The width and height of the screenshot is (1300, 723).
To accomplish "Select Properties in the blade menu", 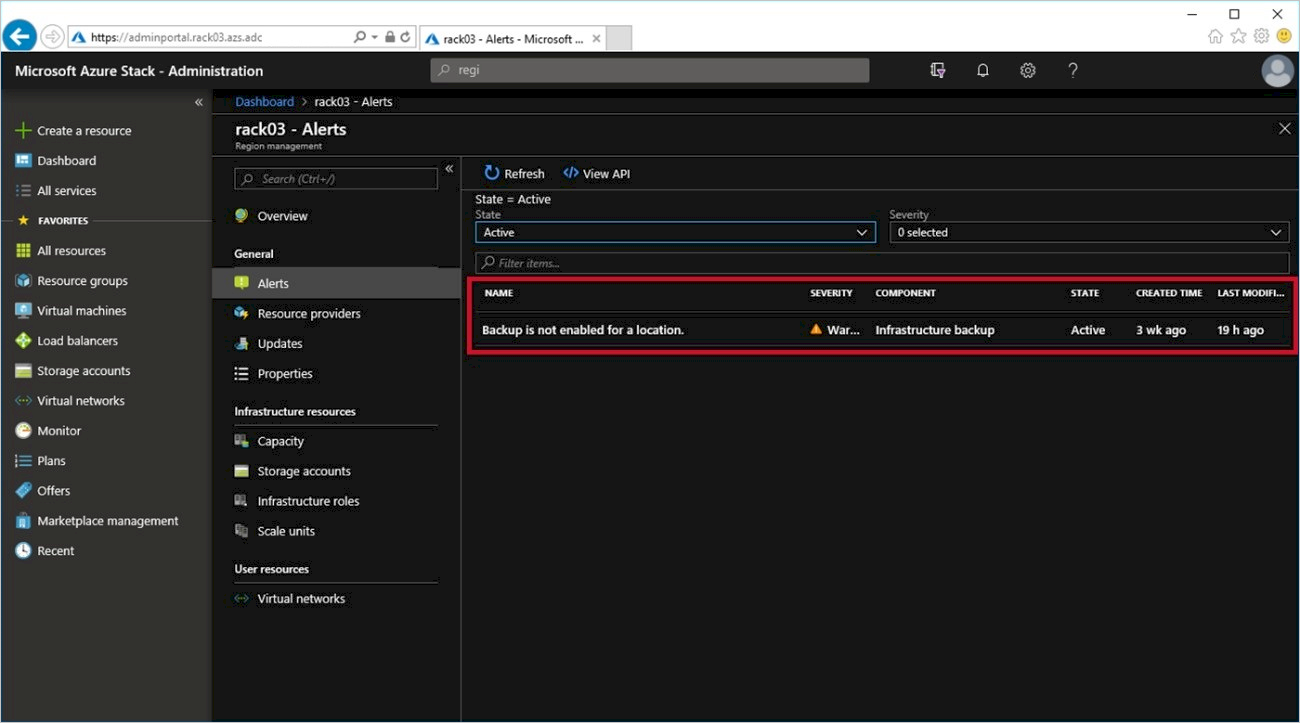I will point(285,374).
